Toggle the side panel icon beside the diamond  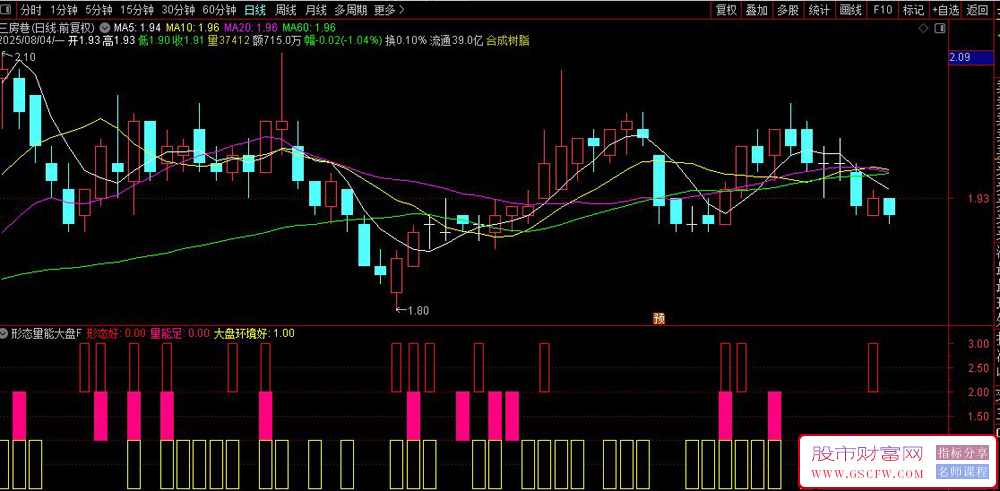coord(939,29)
